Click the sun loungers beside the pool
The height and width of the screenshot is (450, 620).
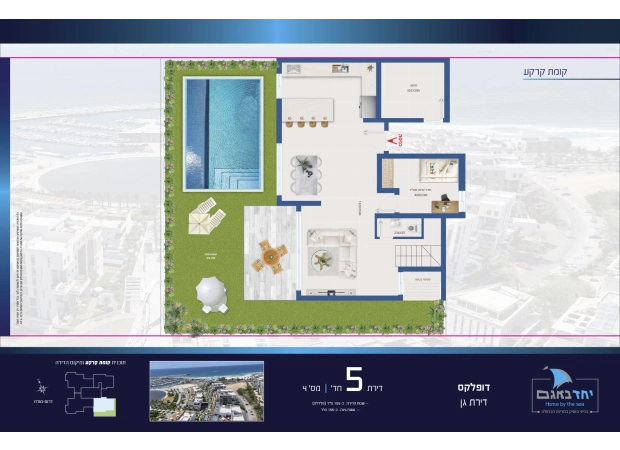pos(207,216)
